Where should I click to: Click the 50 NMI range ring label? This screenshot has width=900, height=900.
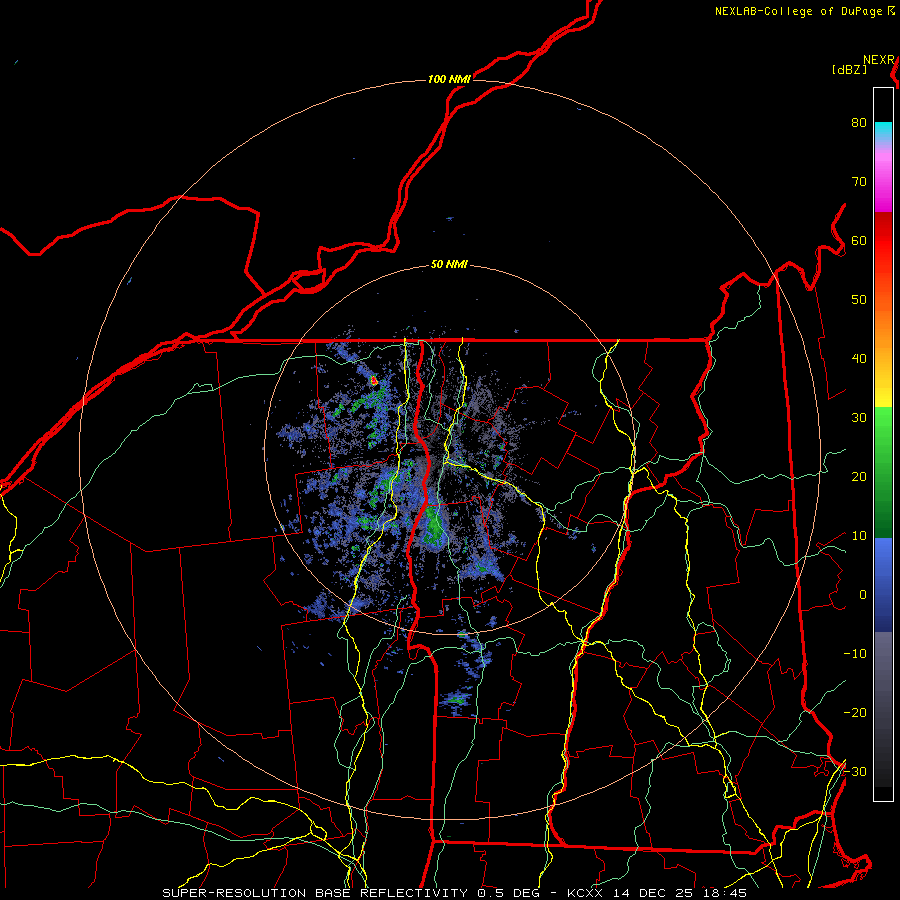[449, 265]
